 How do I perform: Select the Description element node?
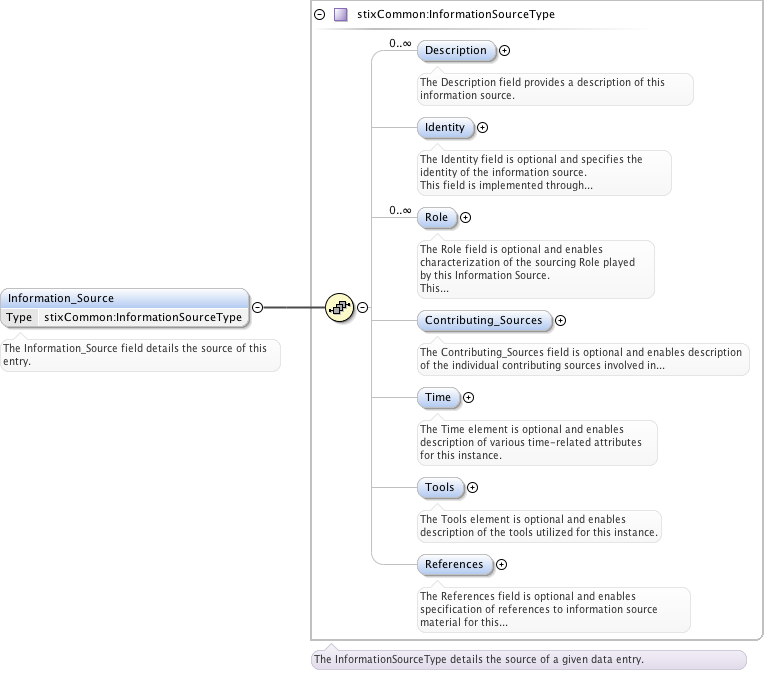[x=455, y=50]
